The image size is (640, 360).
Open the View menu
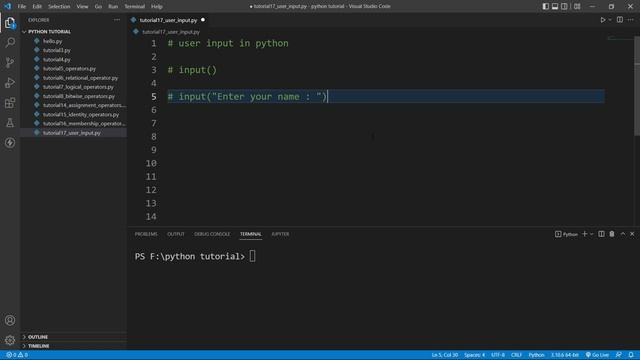(82, 7)
